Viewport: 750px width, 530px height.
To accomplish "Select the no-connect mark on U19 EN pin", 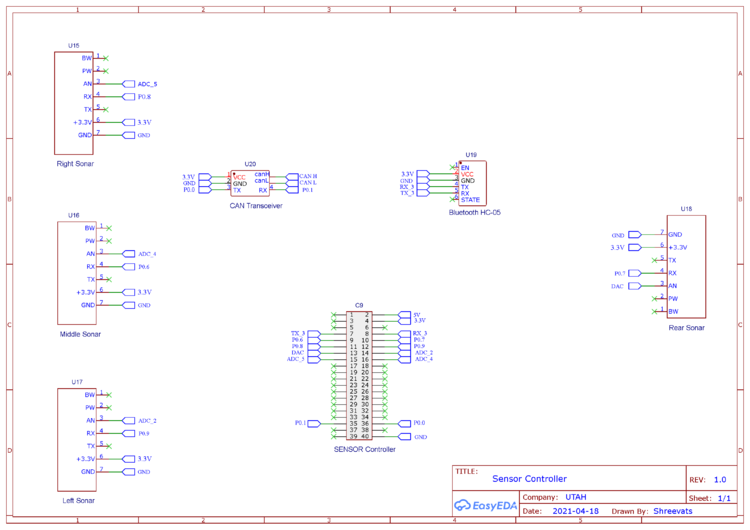I will 452,167.
